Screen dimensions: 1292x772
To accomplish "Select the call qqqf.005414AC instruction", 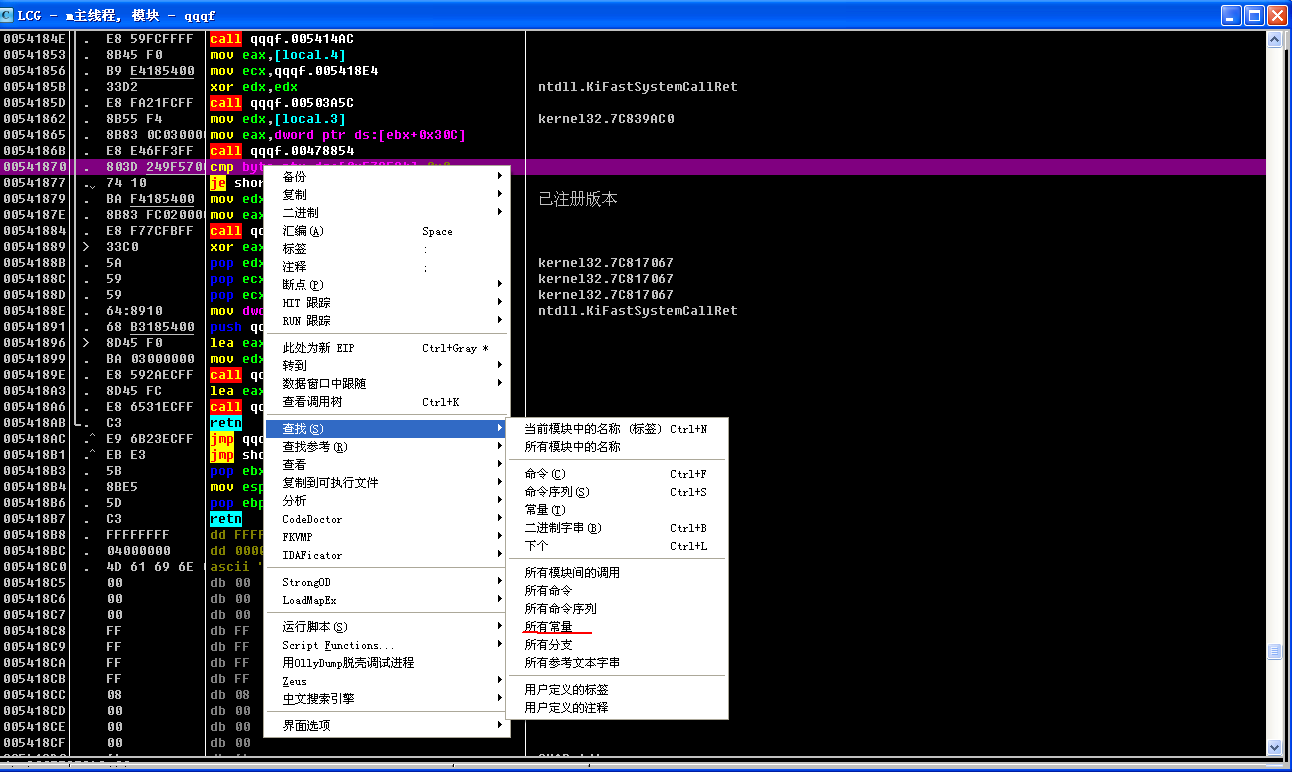I will coord(282,39).
